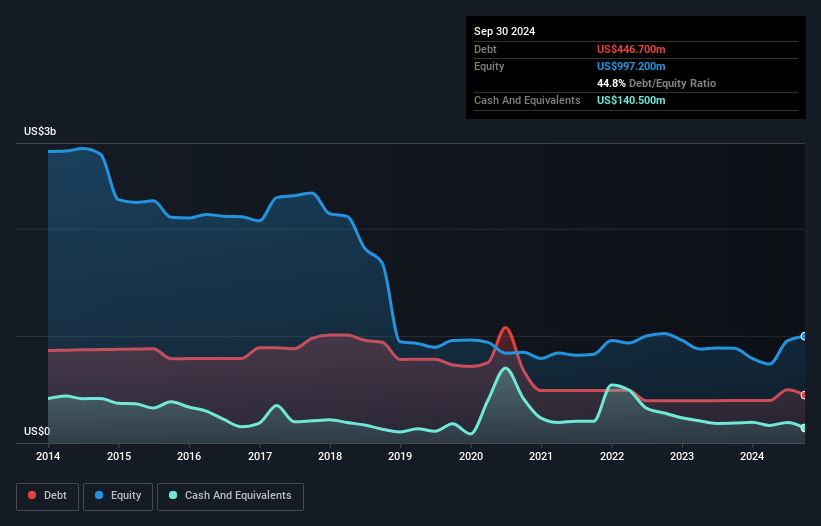Click the 44.8% Debt/Equity Ratio text
821x526 pixels.
pos(656,83)
